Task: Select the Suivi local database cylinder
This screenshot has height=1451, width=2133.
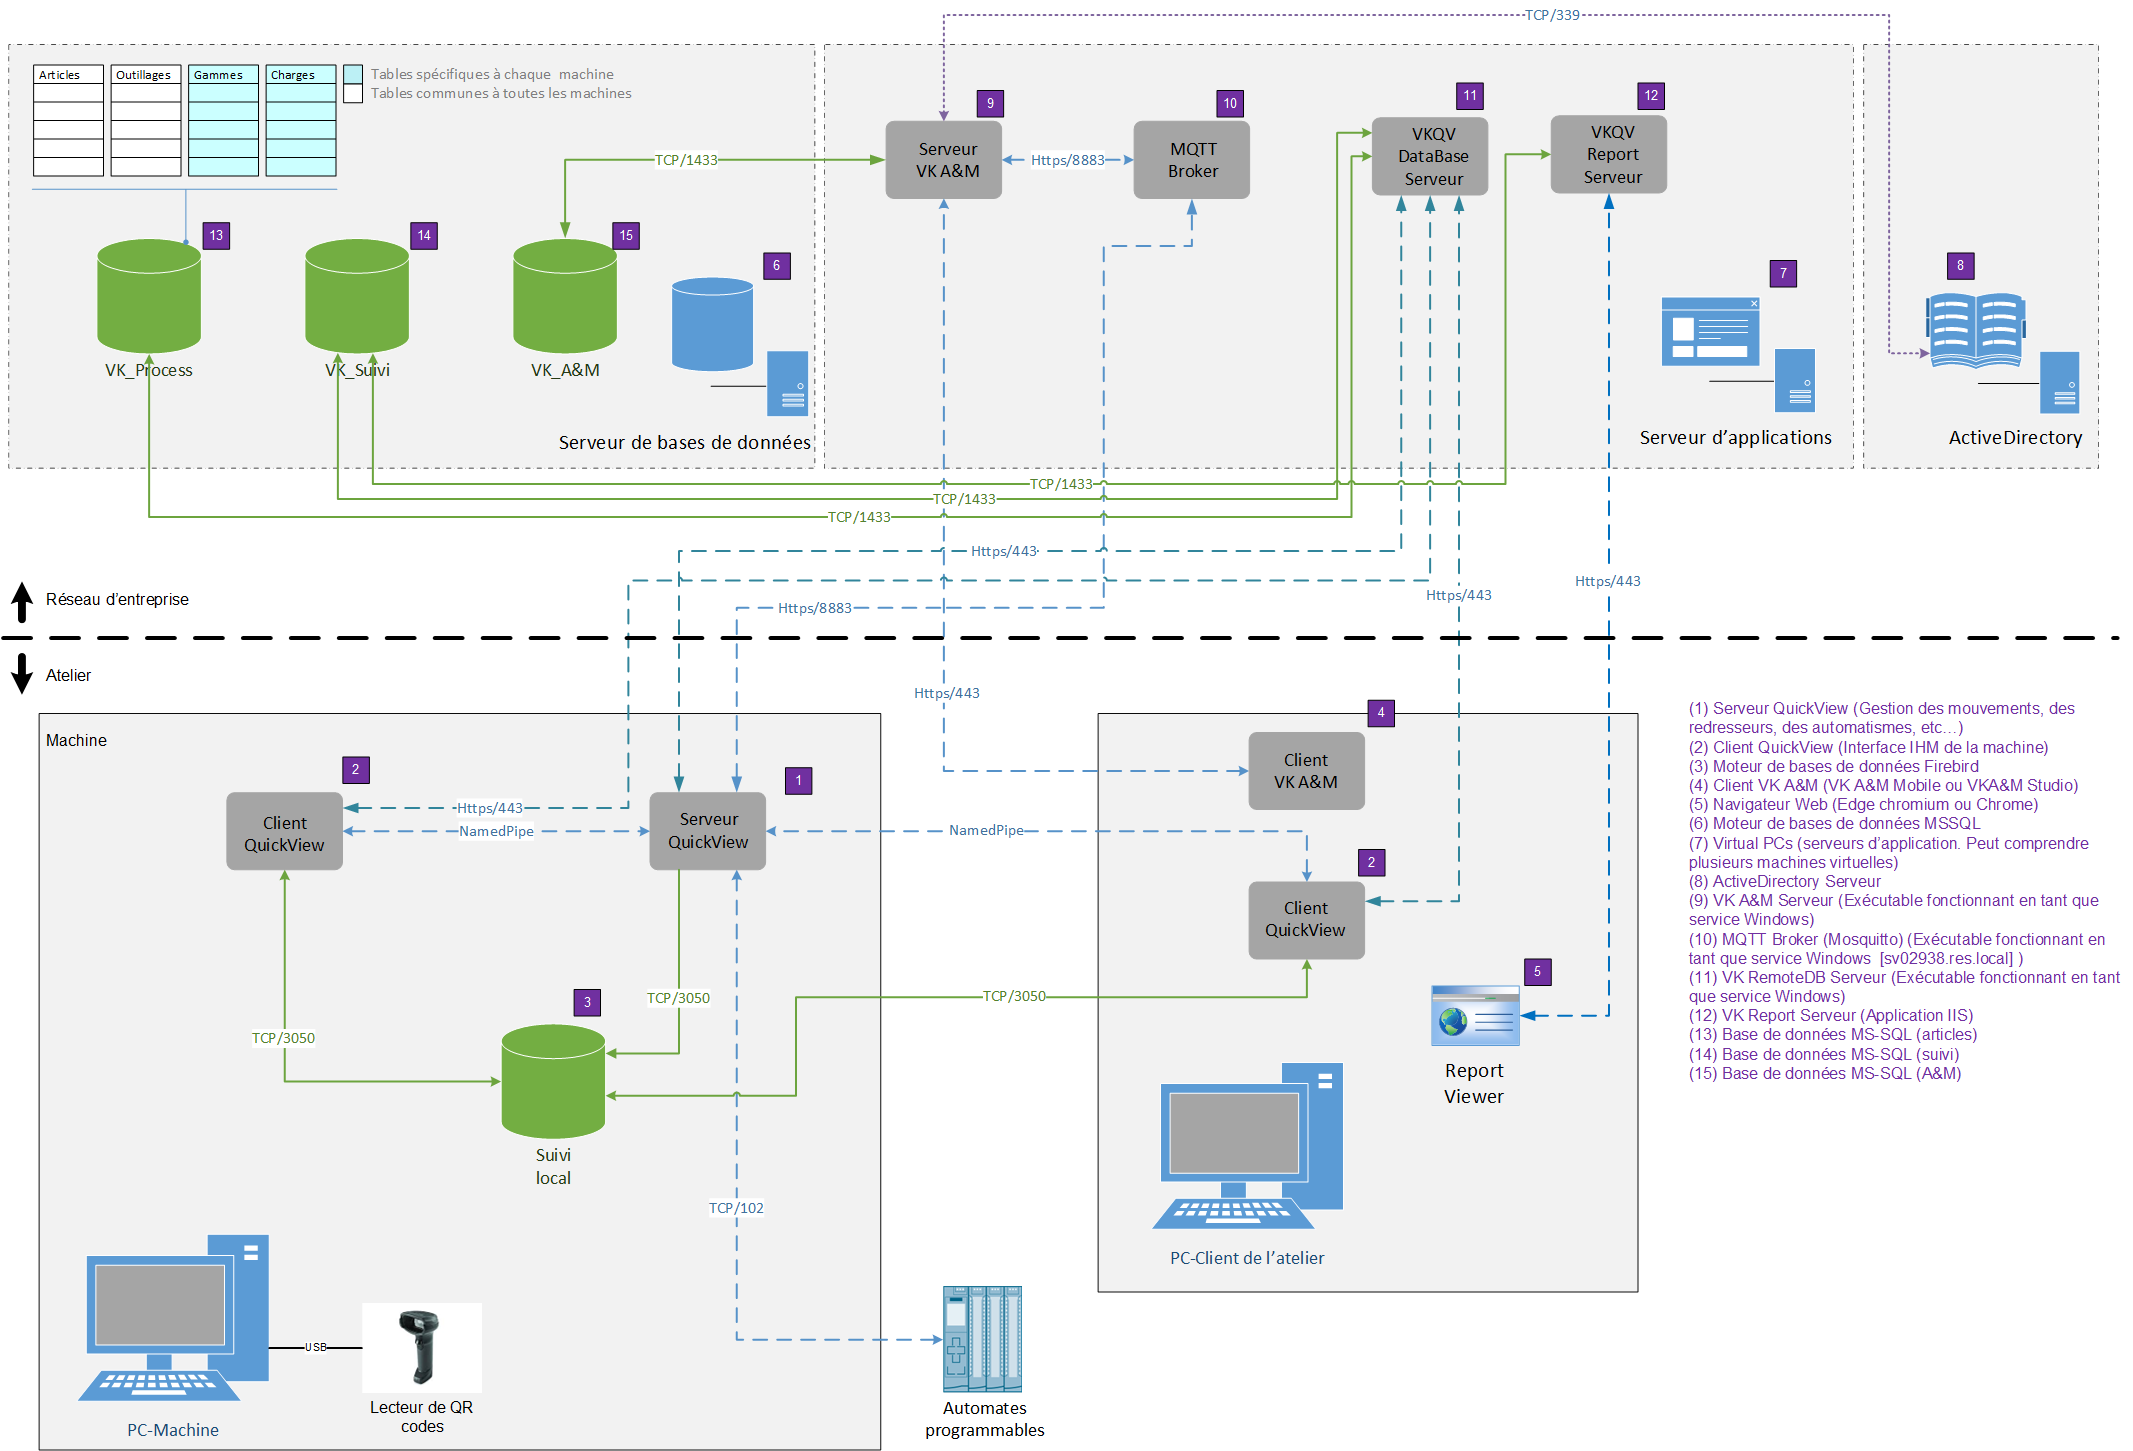Action: 553,1081
